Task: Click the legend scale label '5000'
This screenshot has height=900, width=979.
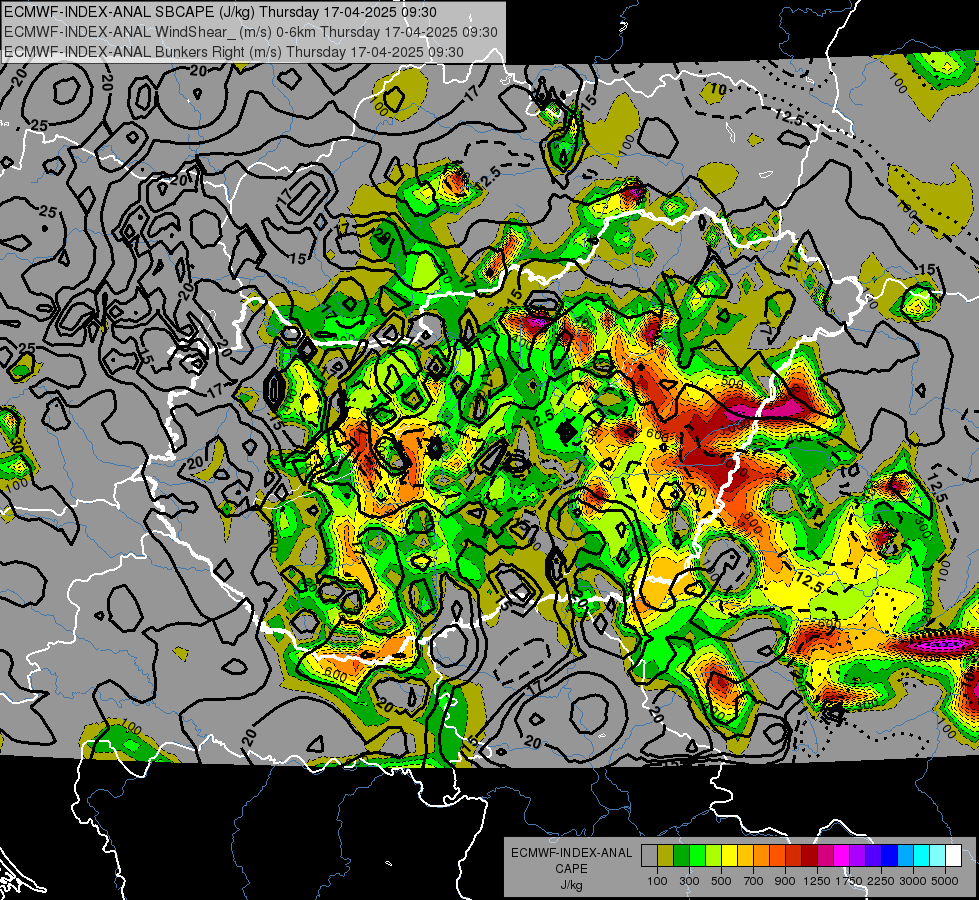Action: (945, 881)
